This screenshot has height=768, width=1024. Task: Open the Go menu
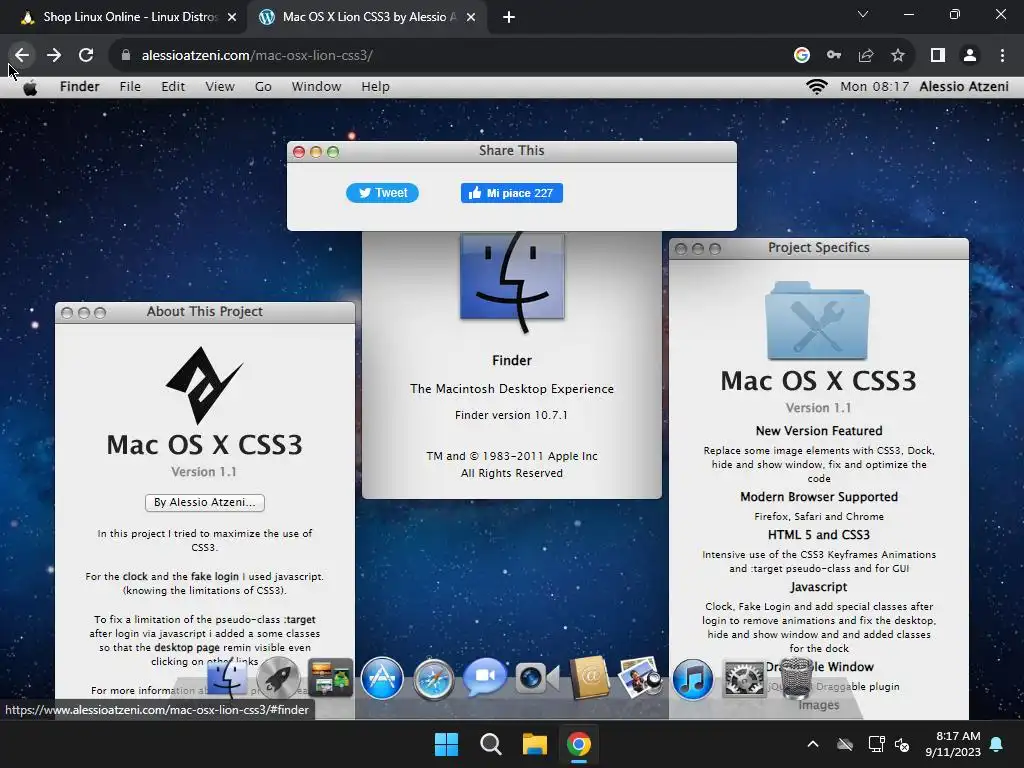pyautogui.click(x=263, y=87)
